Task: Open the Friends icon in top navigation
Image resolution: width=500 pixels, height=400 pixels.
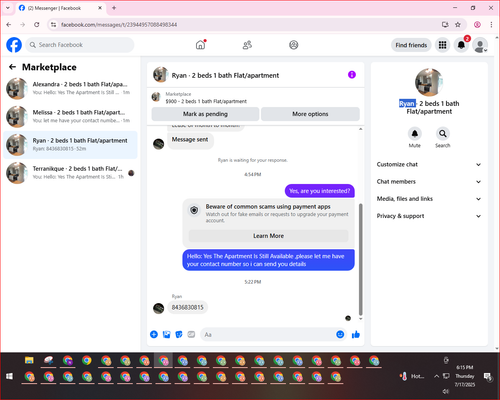Action: coord(247,45)
